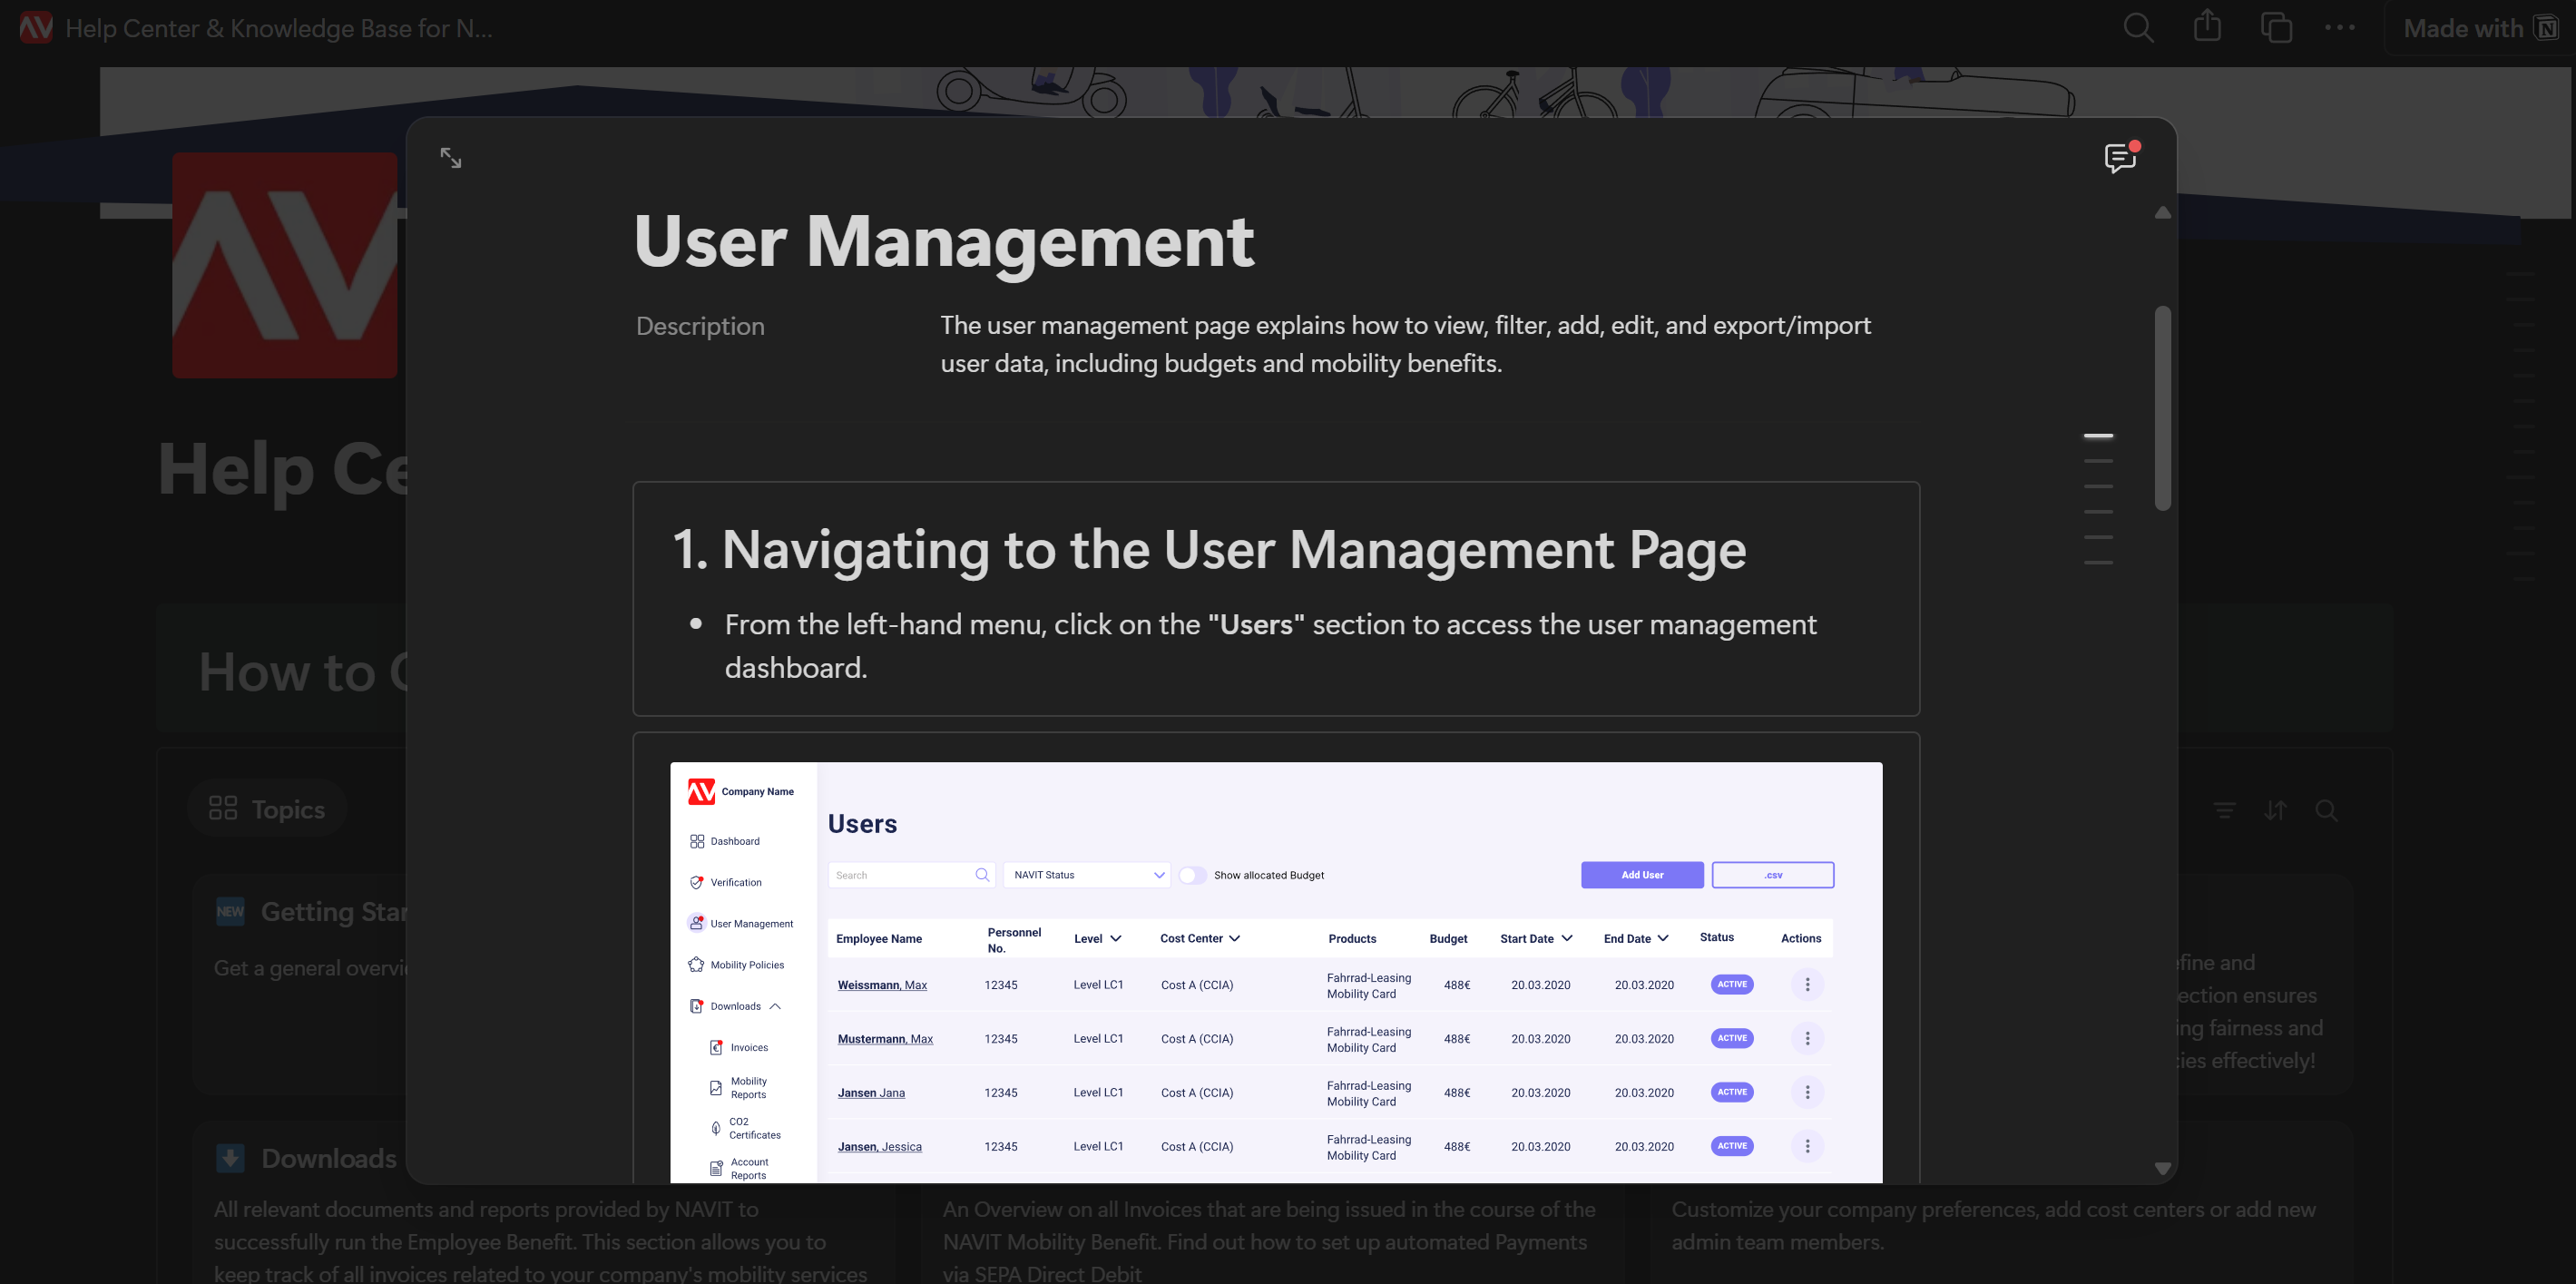This screenshot has width=2576, height=1284.
Task: Open the NAVIT Status dropdown
Action: pos(1086,875)
